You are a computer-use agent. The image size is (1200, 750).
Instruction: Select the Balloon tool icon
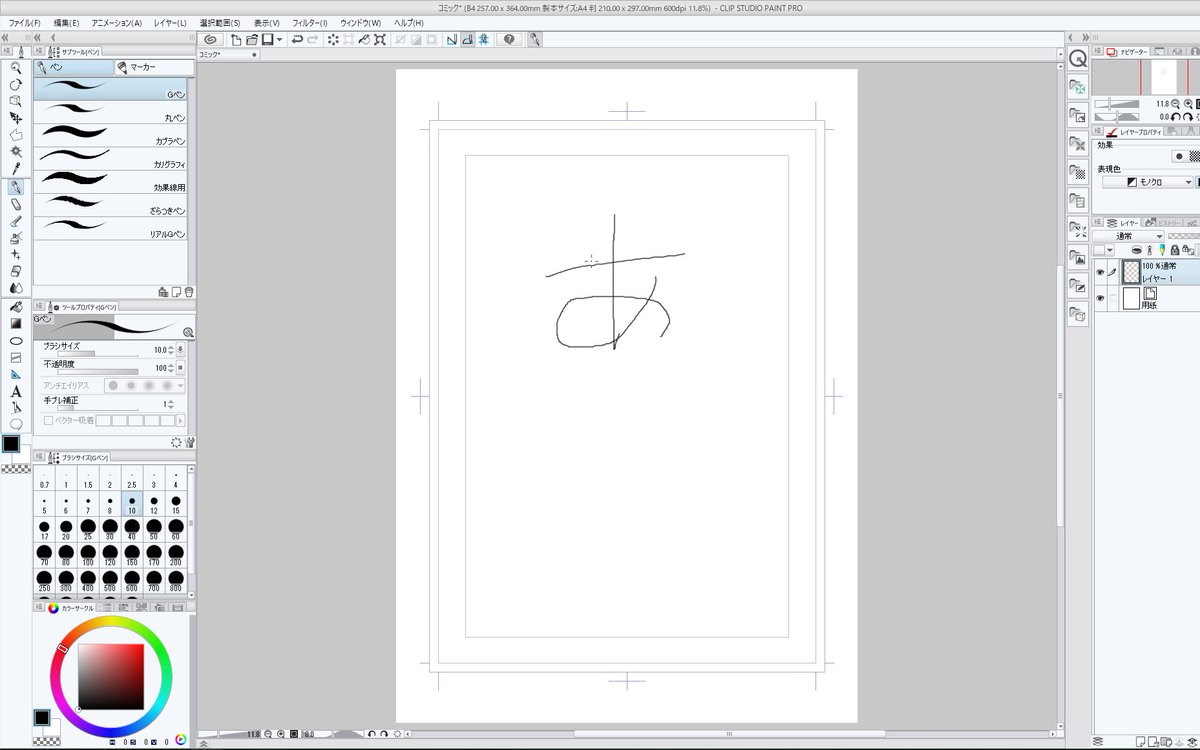16,424
